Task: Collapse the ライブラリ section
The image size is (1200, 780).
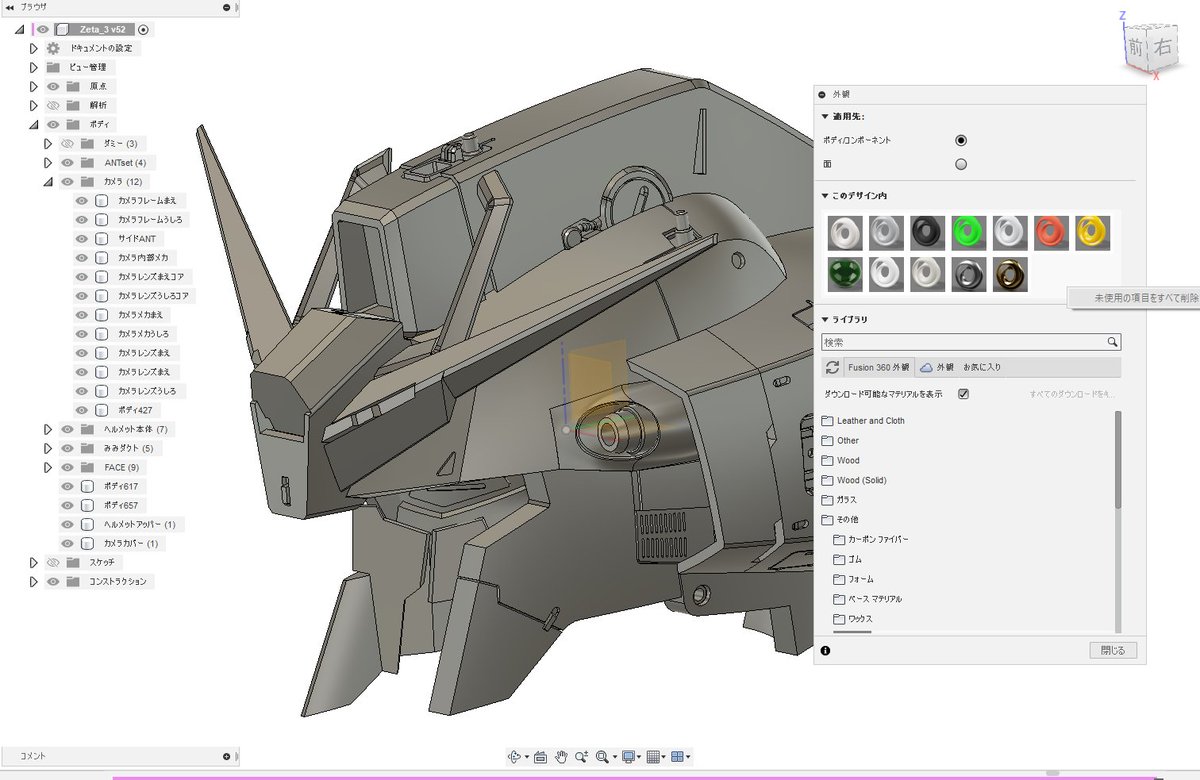Action: (x=825, y=320)
